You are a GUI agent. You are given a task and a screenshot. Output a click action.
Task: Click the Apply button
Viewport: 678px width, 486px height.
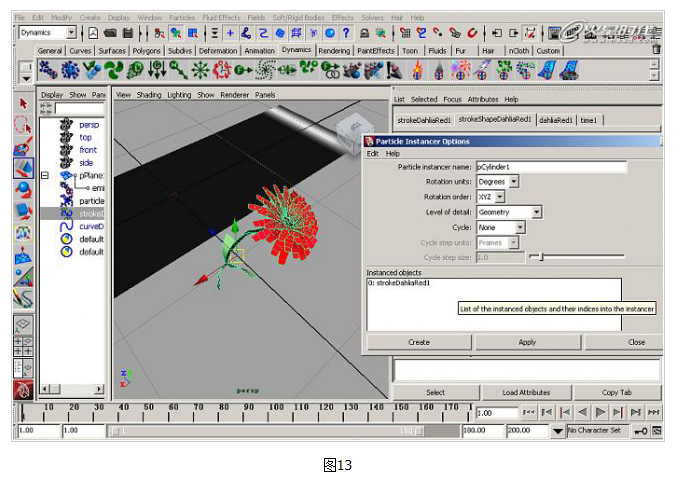pyautogui.click(x=527, y=342)
